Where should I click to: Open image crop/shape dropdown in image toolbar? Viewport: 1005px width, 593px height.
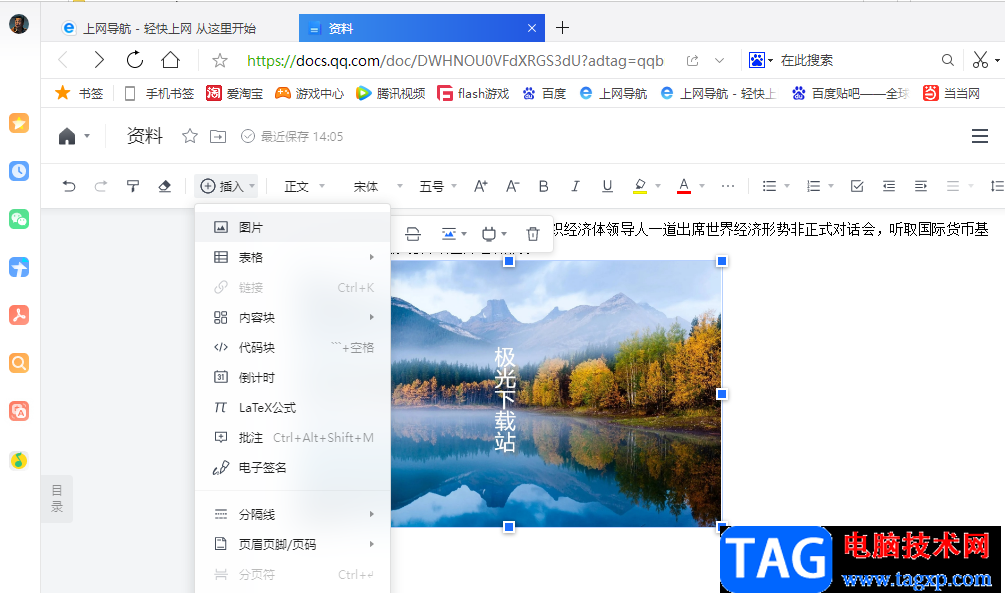tap(494, 234)
